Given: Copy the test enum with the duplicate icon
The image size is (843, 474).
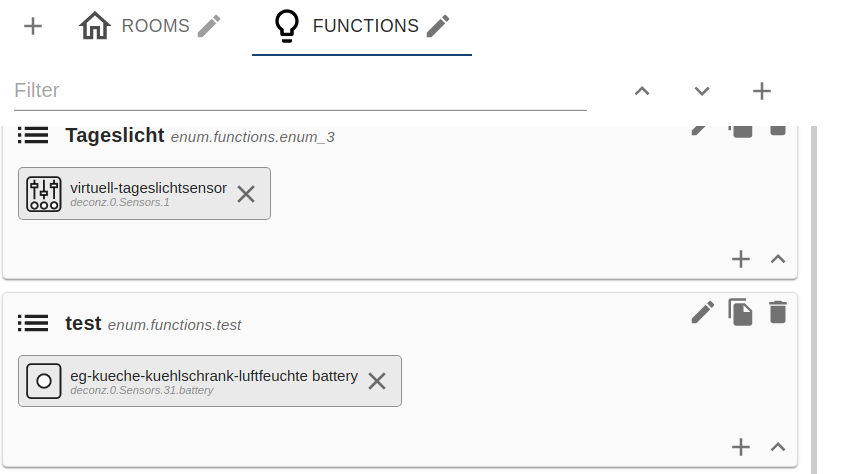Looking at the screenshot, I should click(740, 312).
